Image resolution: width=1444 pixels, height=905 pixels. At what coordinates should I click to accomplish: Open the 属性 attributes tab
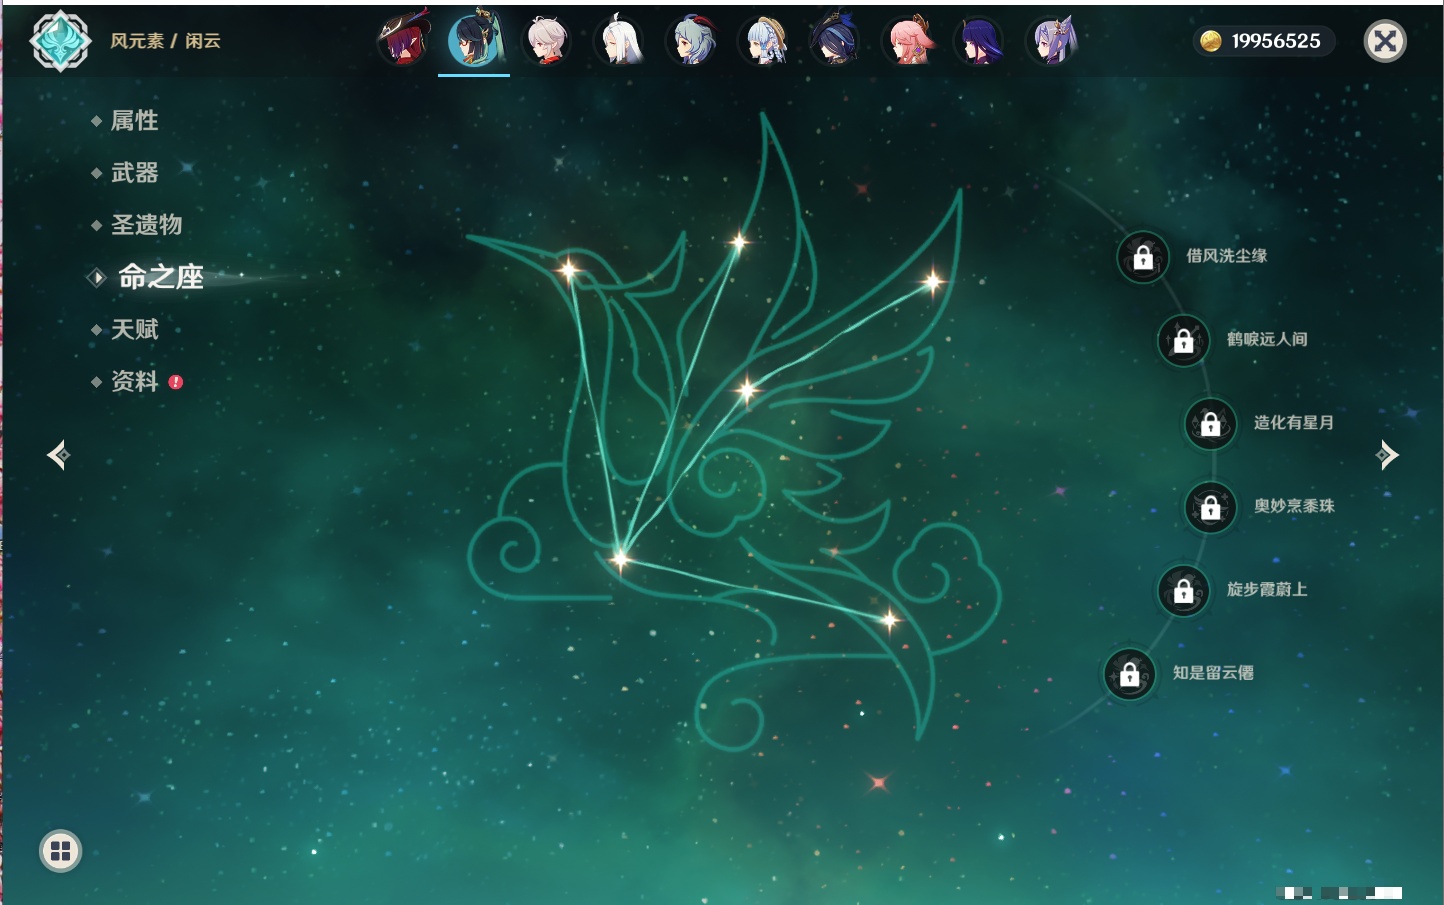(134, 121)
